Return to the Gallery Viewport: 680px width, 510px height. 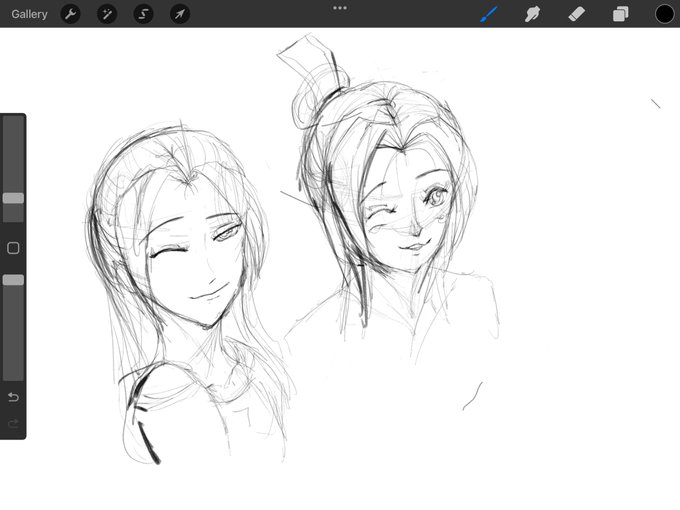click(29, 14)
